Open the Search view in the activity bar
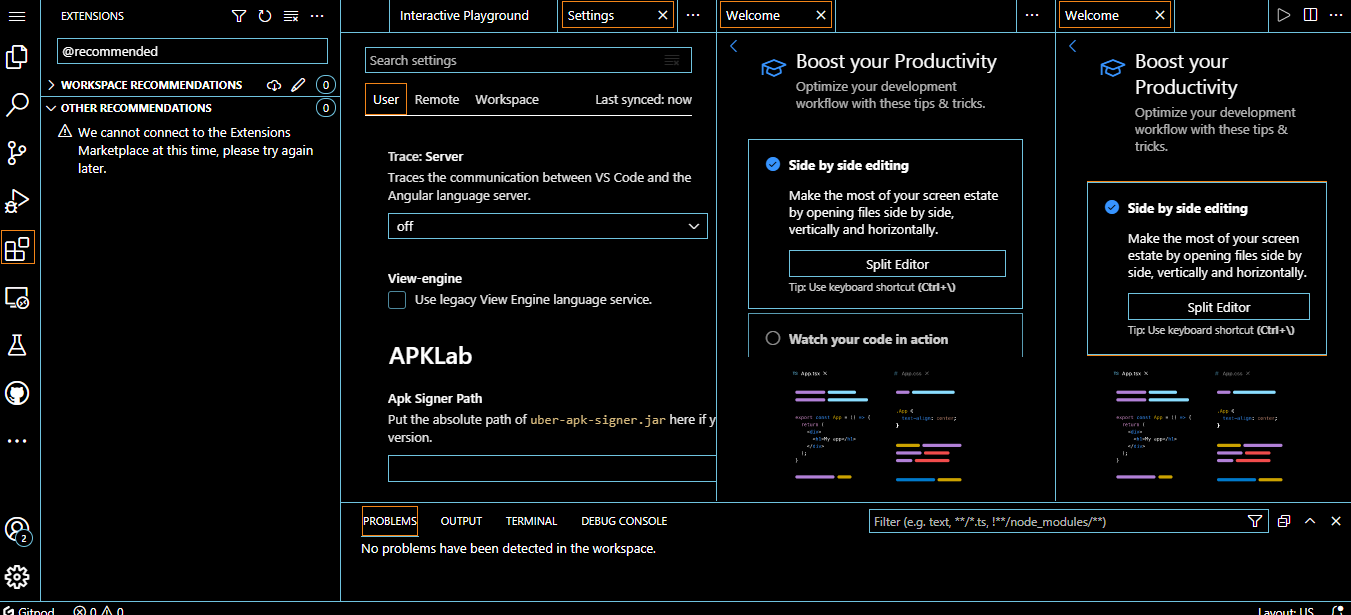 tap(17, 105)
